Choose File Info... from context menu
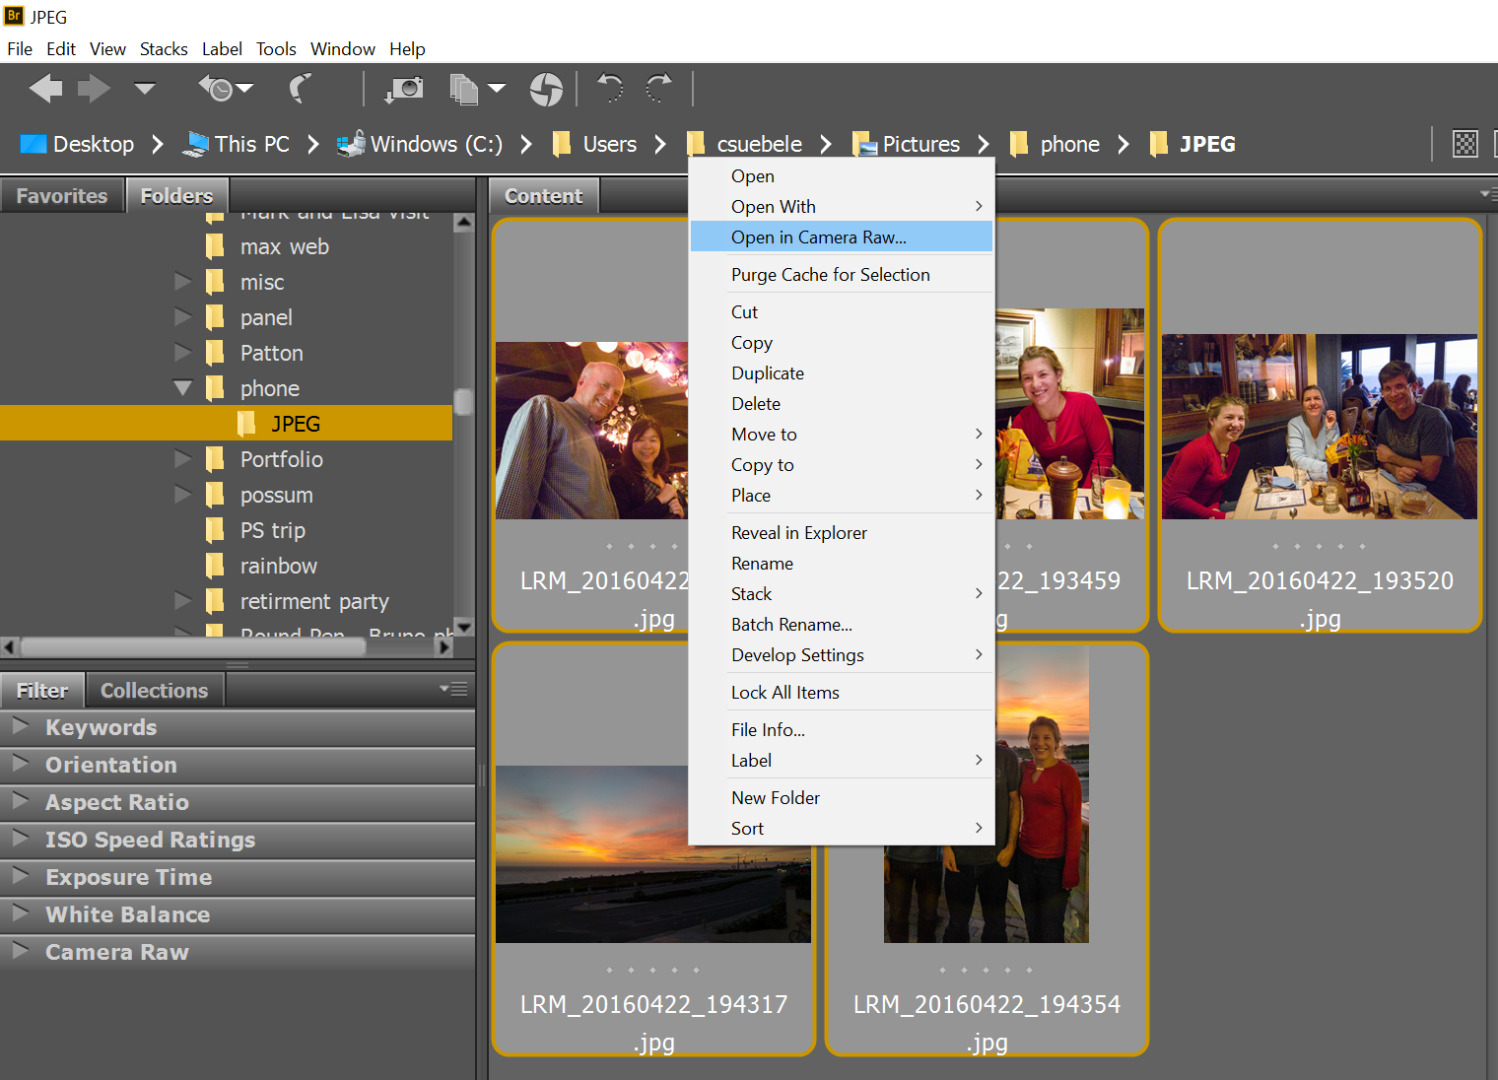 pos(841,730)
